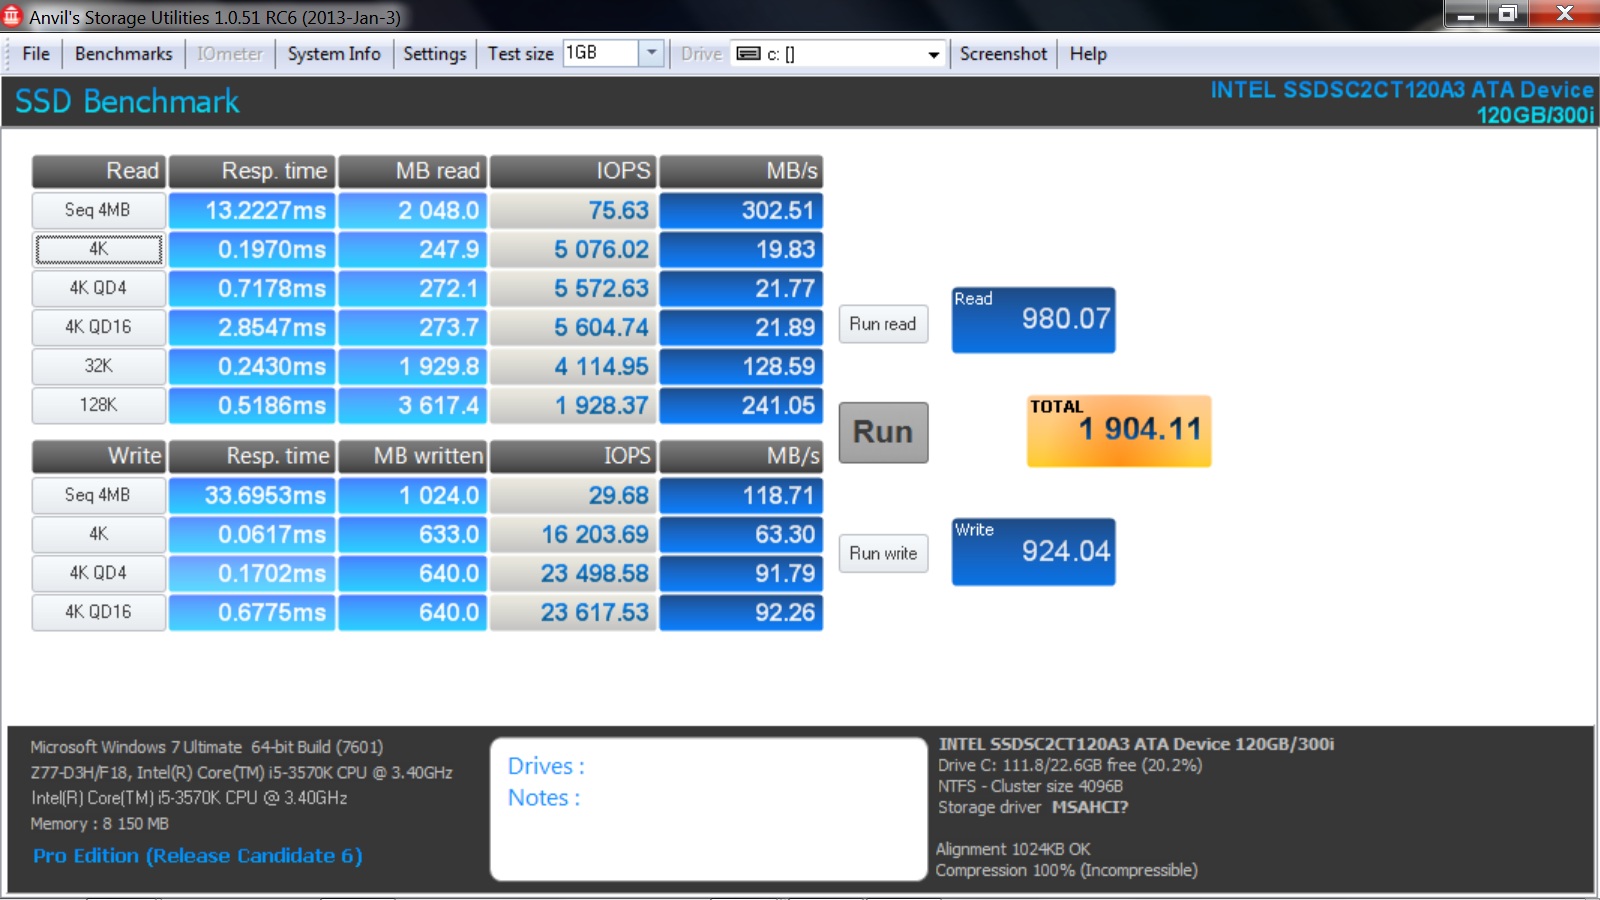Open the Screenshot menu
The height and width of the screenshot is (900, 1600).
1003,54
